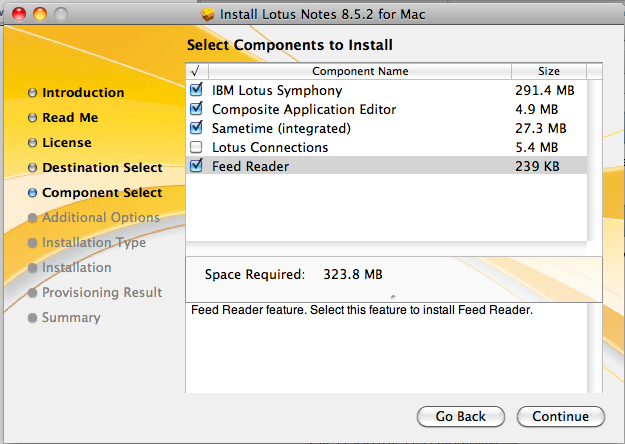Click the Read Me step label
This screenshot has height=444, width=625.
click(x=70, y=118)
